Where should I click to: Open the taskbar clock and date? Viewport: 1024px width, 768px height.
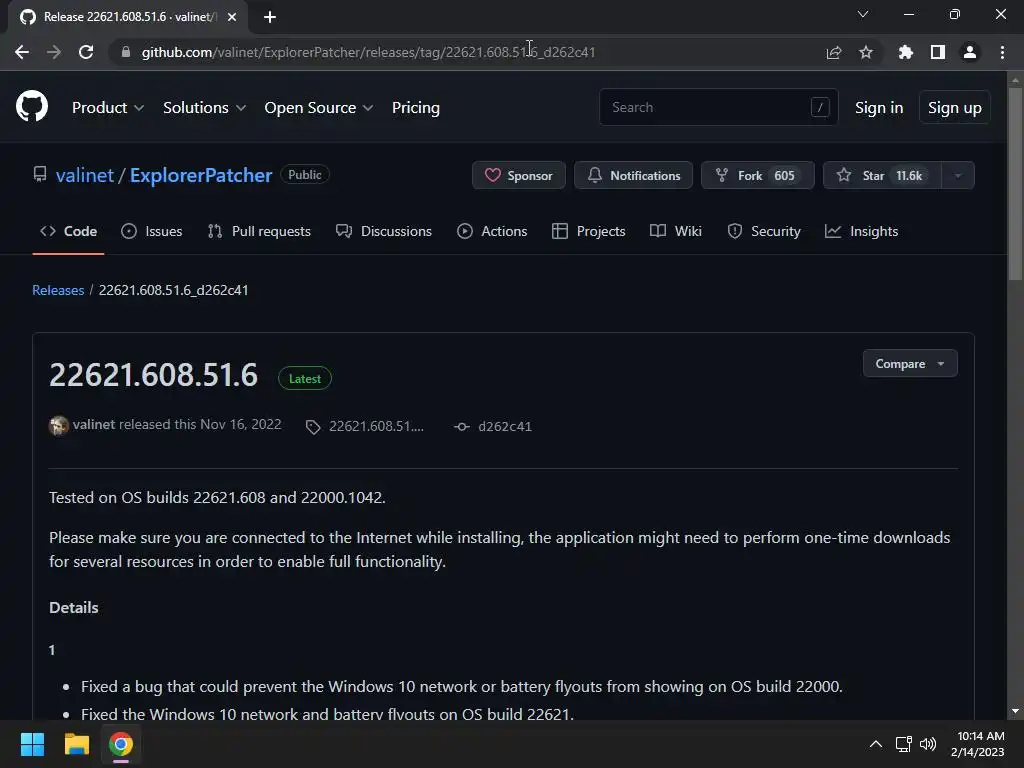tap(978, 744)
